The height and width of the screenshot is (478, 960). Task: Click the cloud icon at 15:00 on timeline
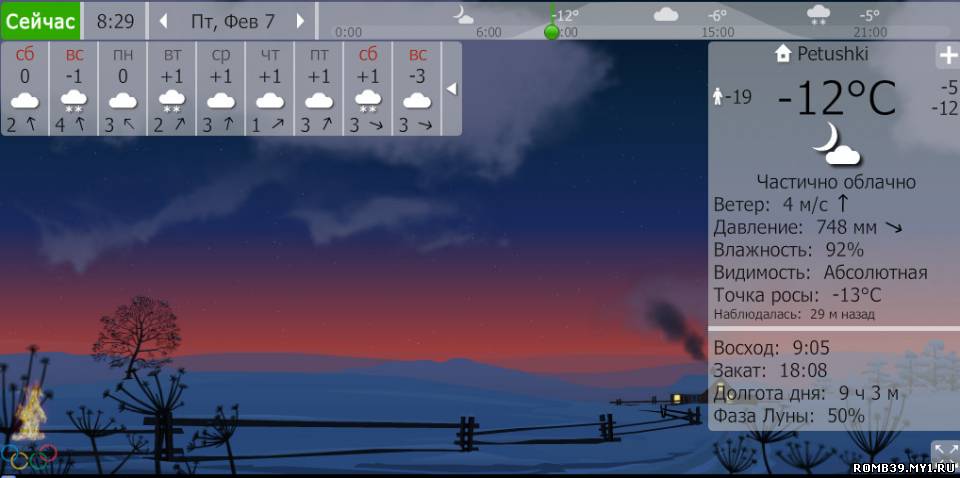tap(665, 15)
